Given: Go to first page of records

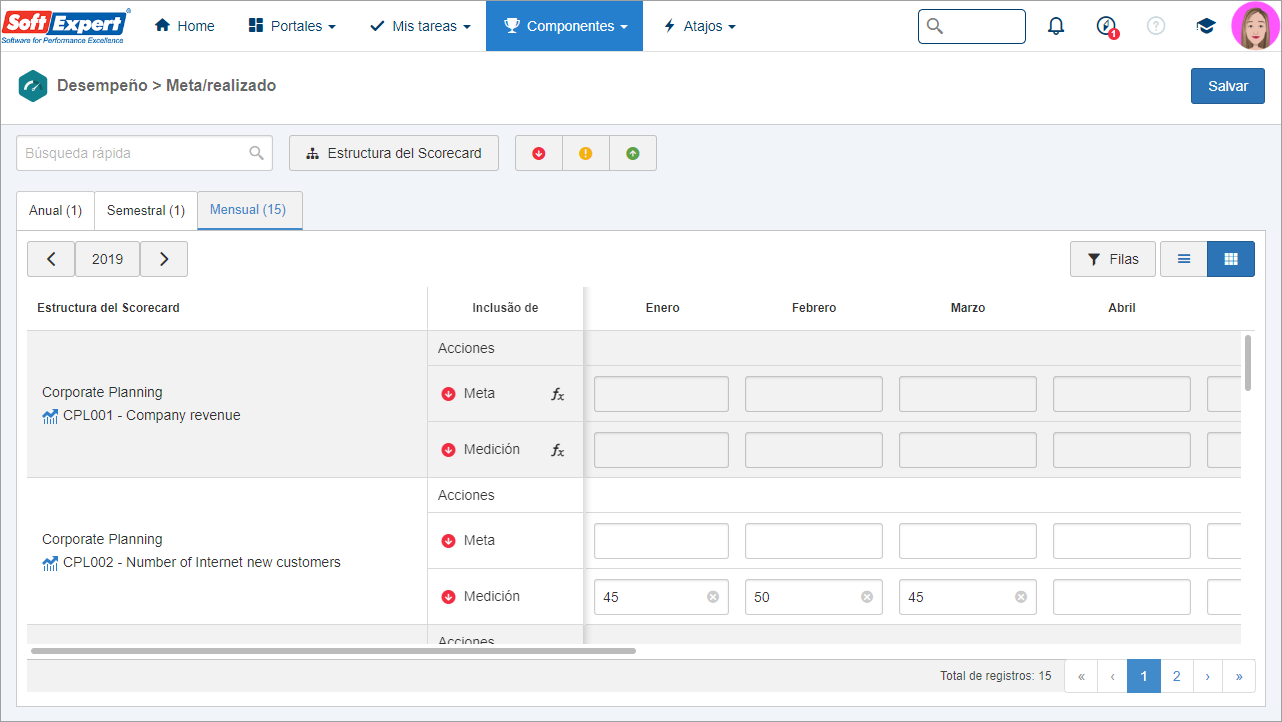Looking at the screenshot, I should pyautogui.click(x=1081, y=676).
